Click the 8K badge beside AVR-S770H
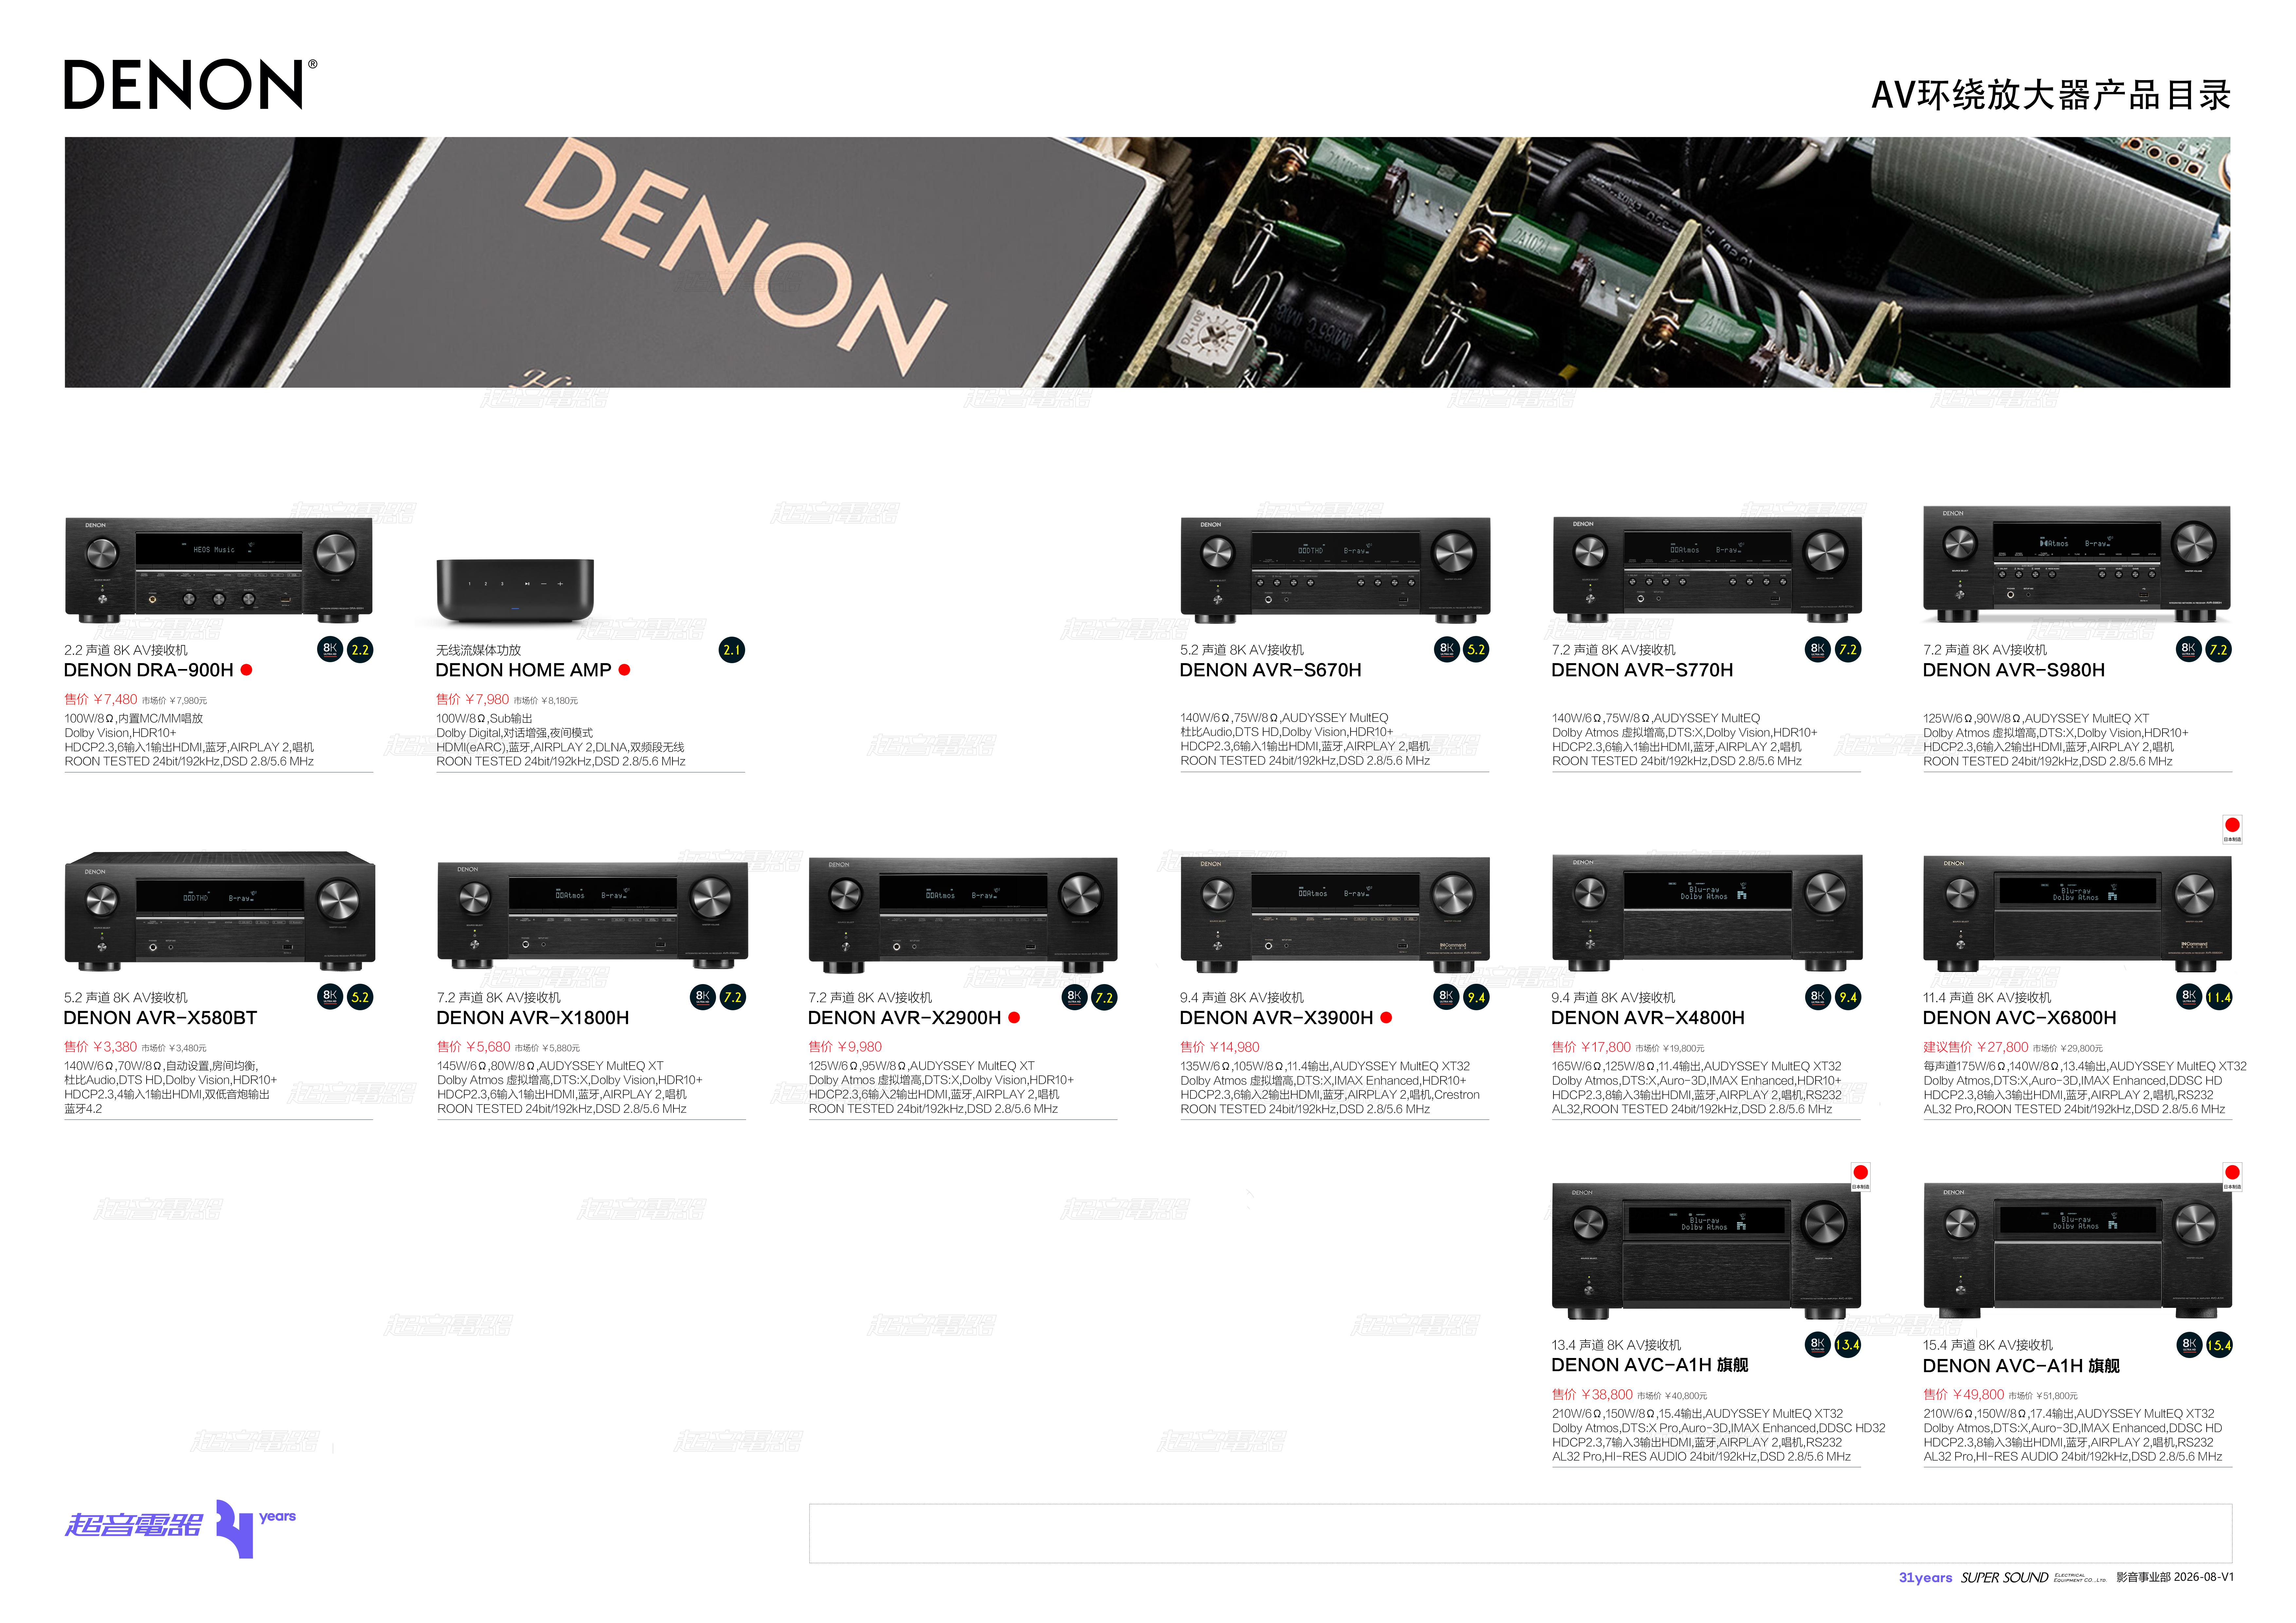 pos(1818,649)
